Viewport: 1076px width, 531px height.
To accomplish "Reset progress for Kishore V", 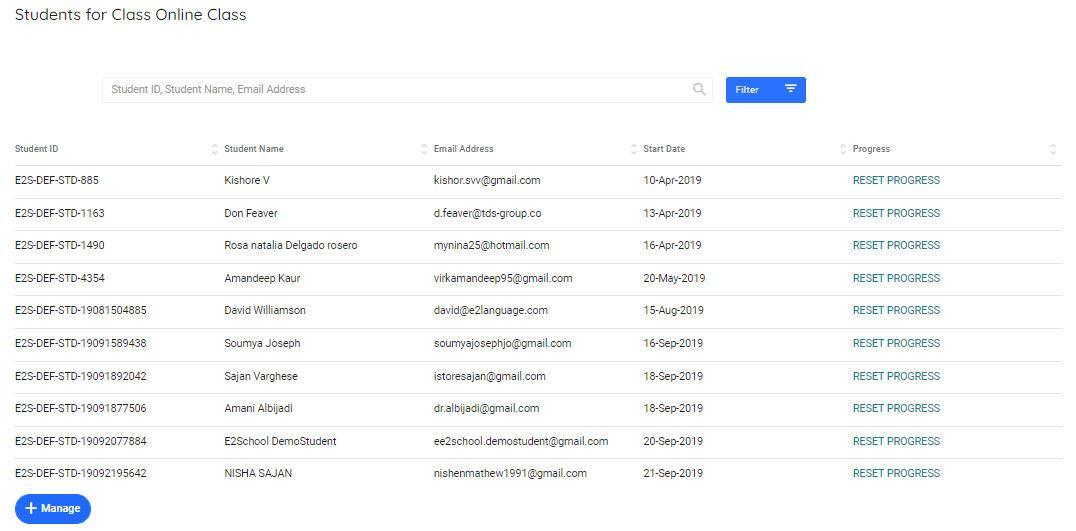I will pos(896,181).
